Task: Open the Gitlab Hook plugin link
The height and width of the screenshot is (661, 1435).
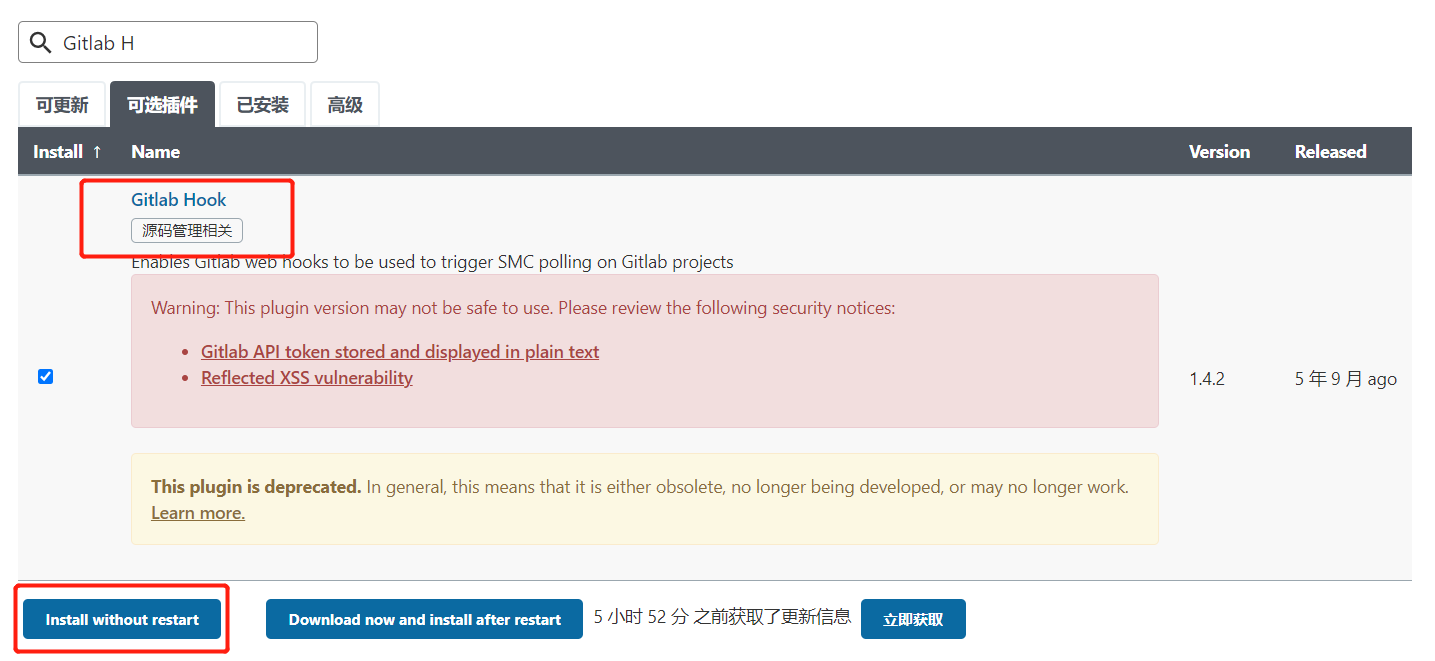Action: click(179, 200)
